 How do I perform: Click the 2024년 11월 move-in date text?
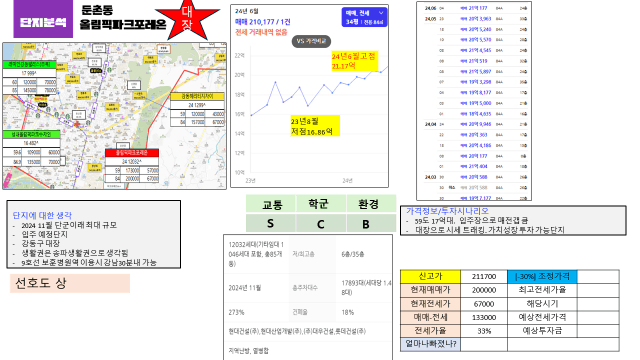pyautogui.click(x=244, y=288)
